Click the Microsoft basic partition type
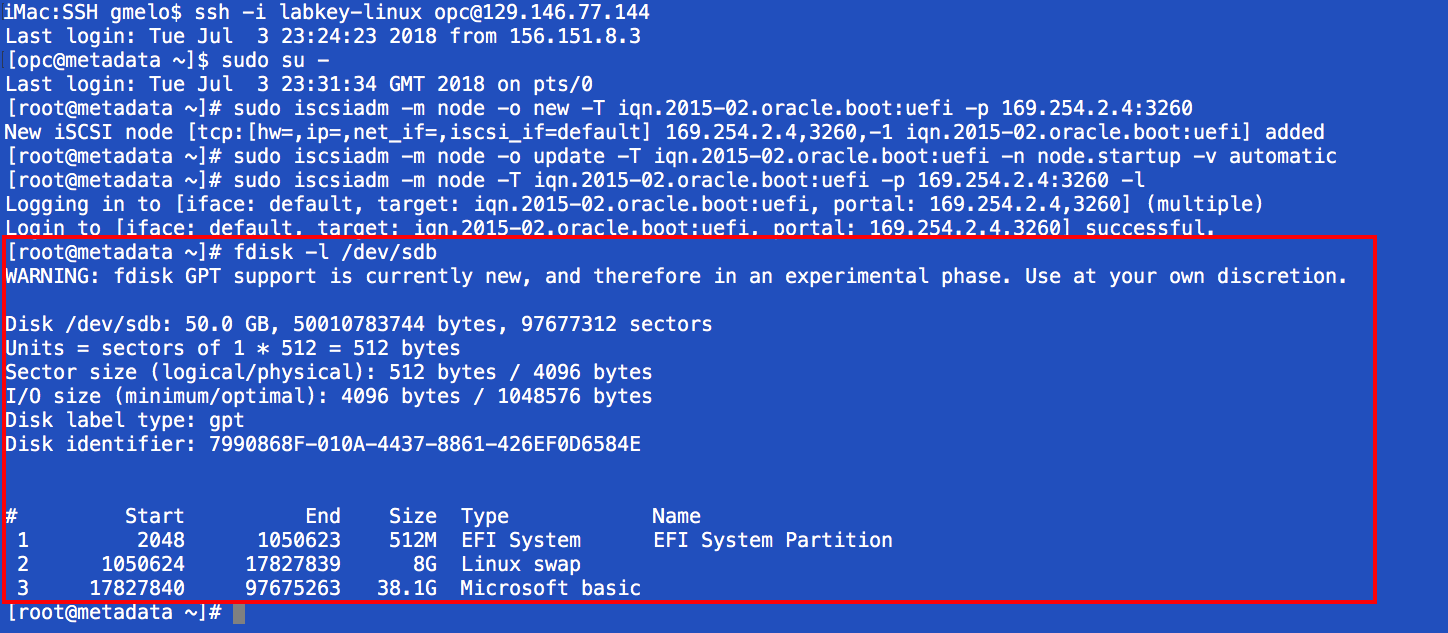1448x633 pixels. tap(550, 588)
